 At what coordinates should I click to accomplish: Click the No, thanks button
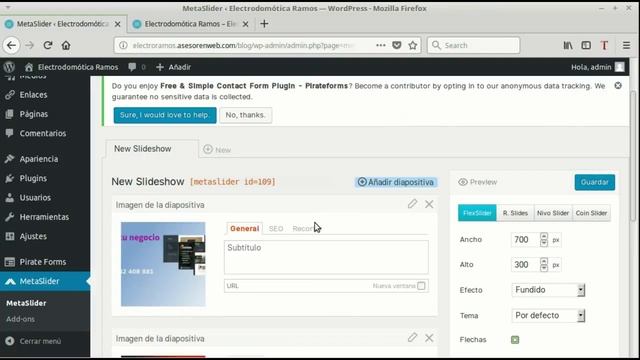tap(245, 115)
